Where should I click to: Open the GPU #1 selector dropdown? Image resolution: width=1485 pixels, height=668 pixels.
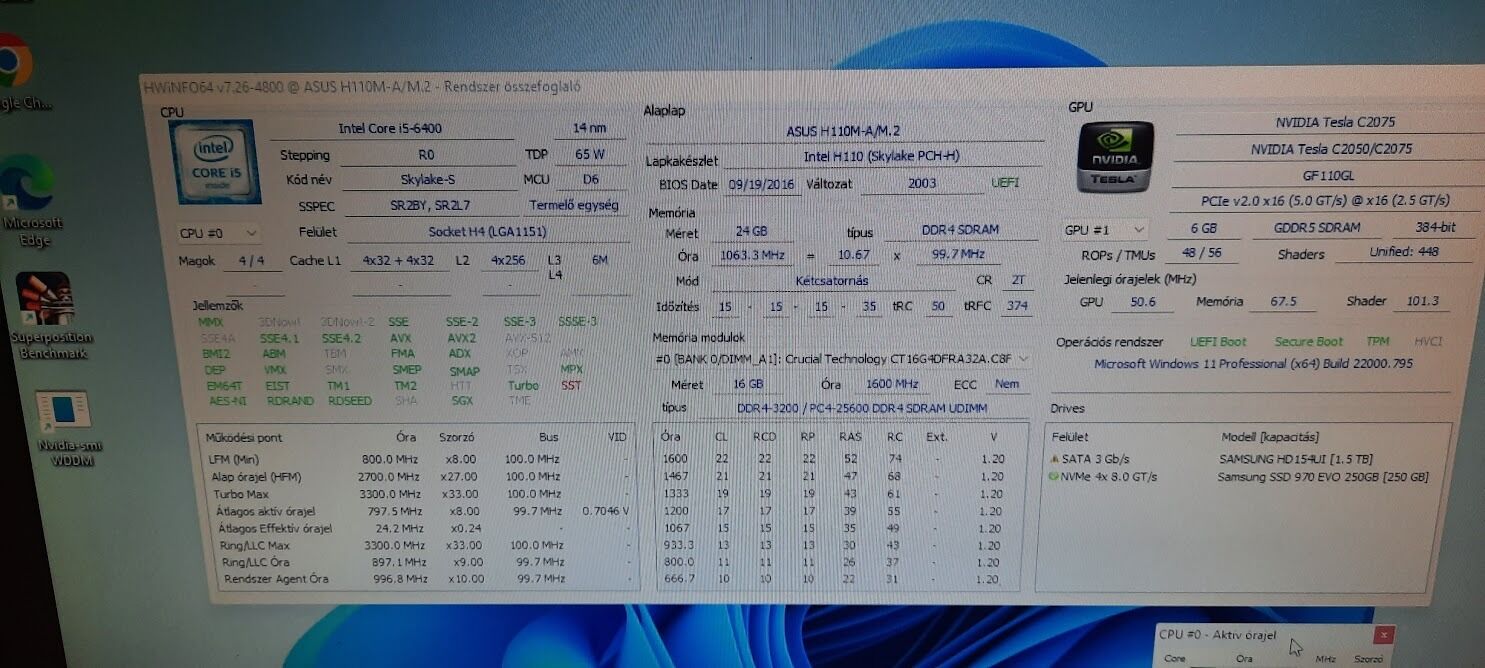click(x=1104, y=230)
